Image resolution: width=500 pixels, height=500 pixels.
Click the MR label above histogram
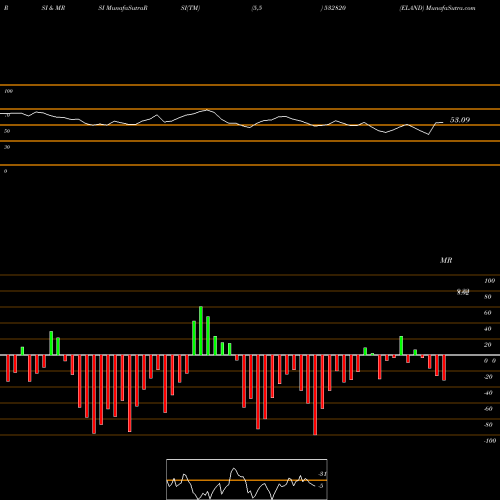(446, 260)
